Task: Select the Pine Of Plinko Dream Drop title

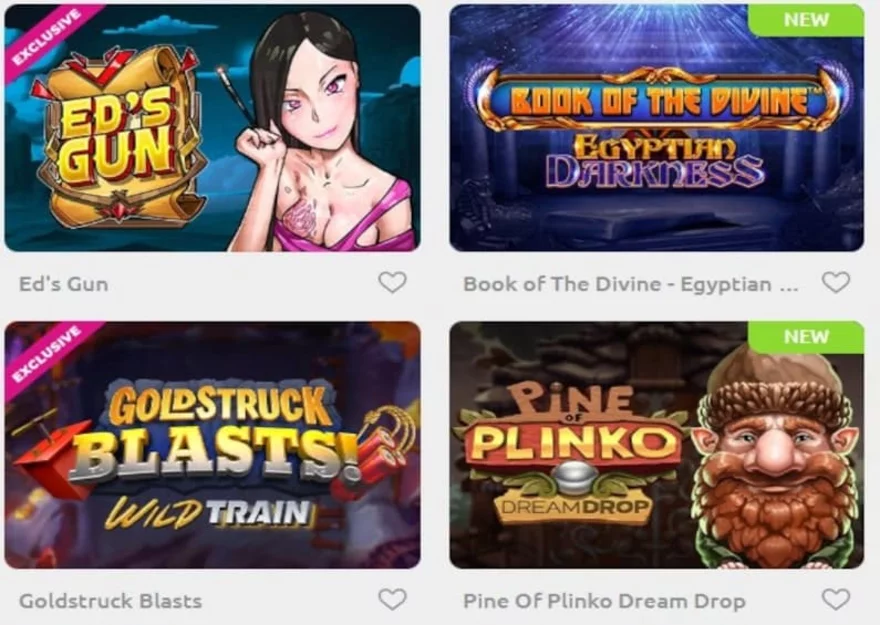Action: [x=604, y=601]
